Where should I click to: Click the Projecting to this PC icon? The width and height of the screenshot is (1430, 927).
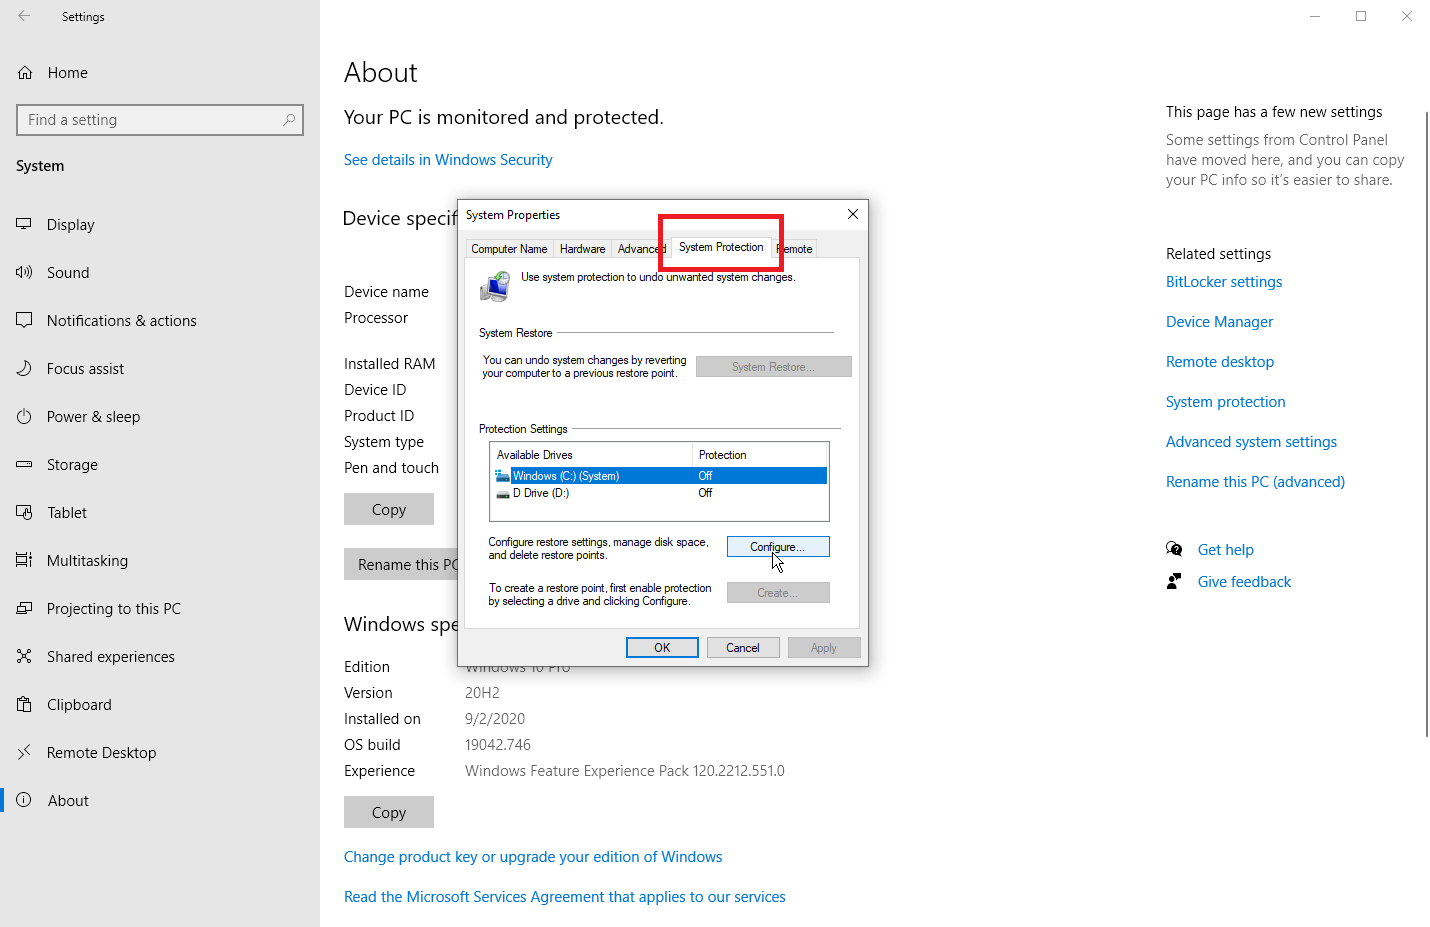click(x=24, y=608)
